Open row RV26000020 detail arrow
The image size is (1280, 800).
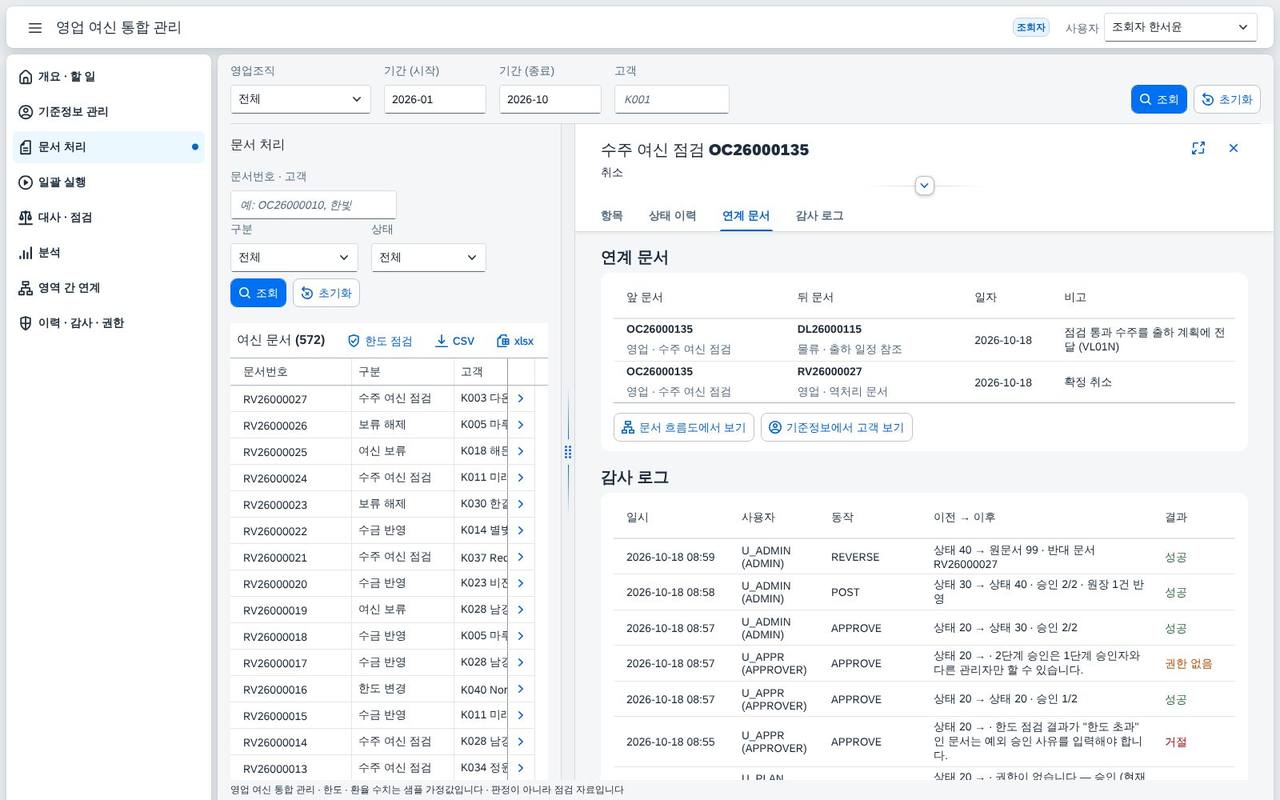click(520, 584)
